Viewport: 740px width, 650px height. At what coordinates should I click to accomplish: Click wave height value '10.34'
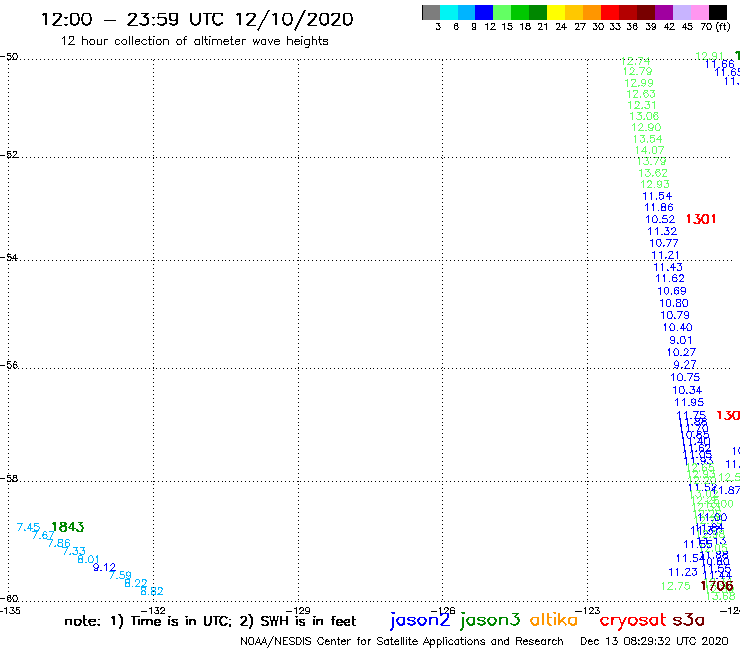pyautogui.click(x=687, y=390)
